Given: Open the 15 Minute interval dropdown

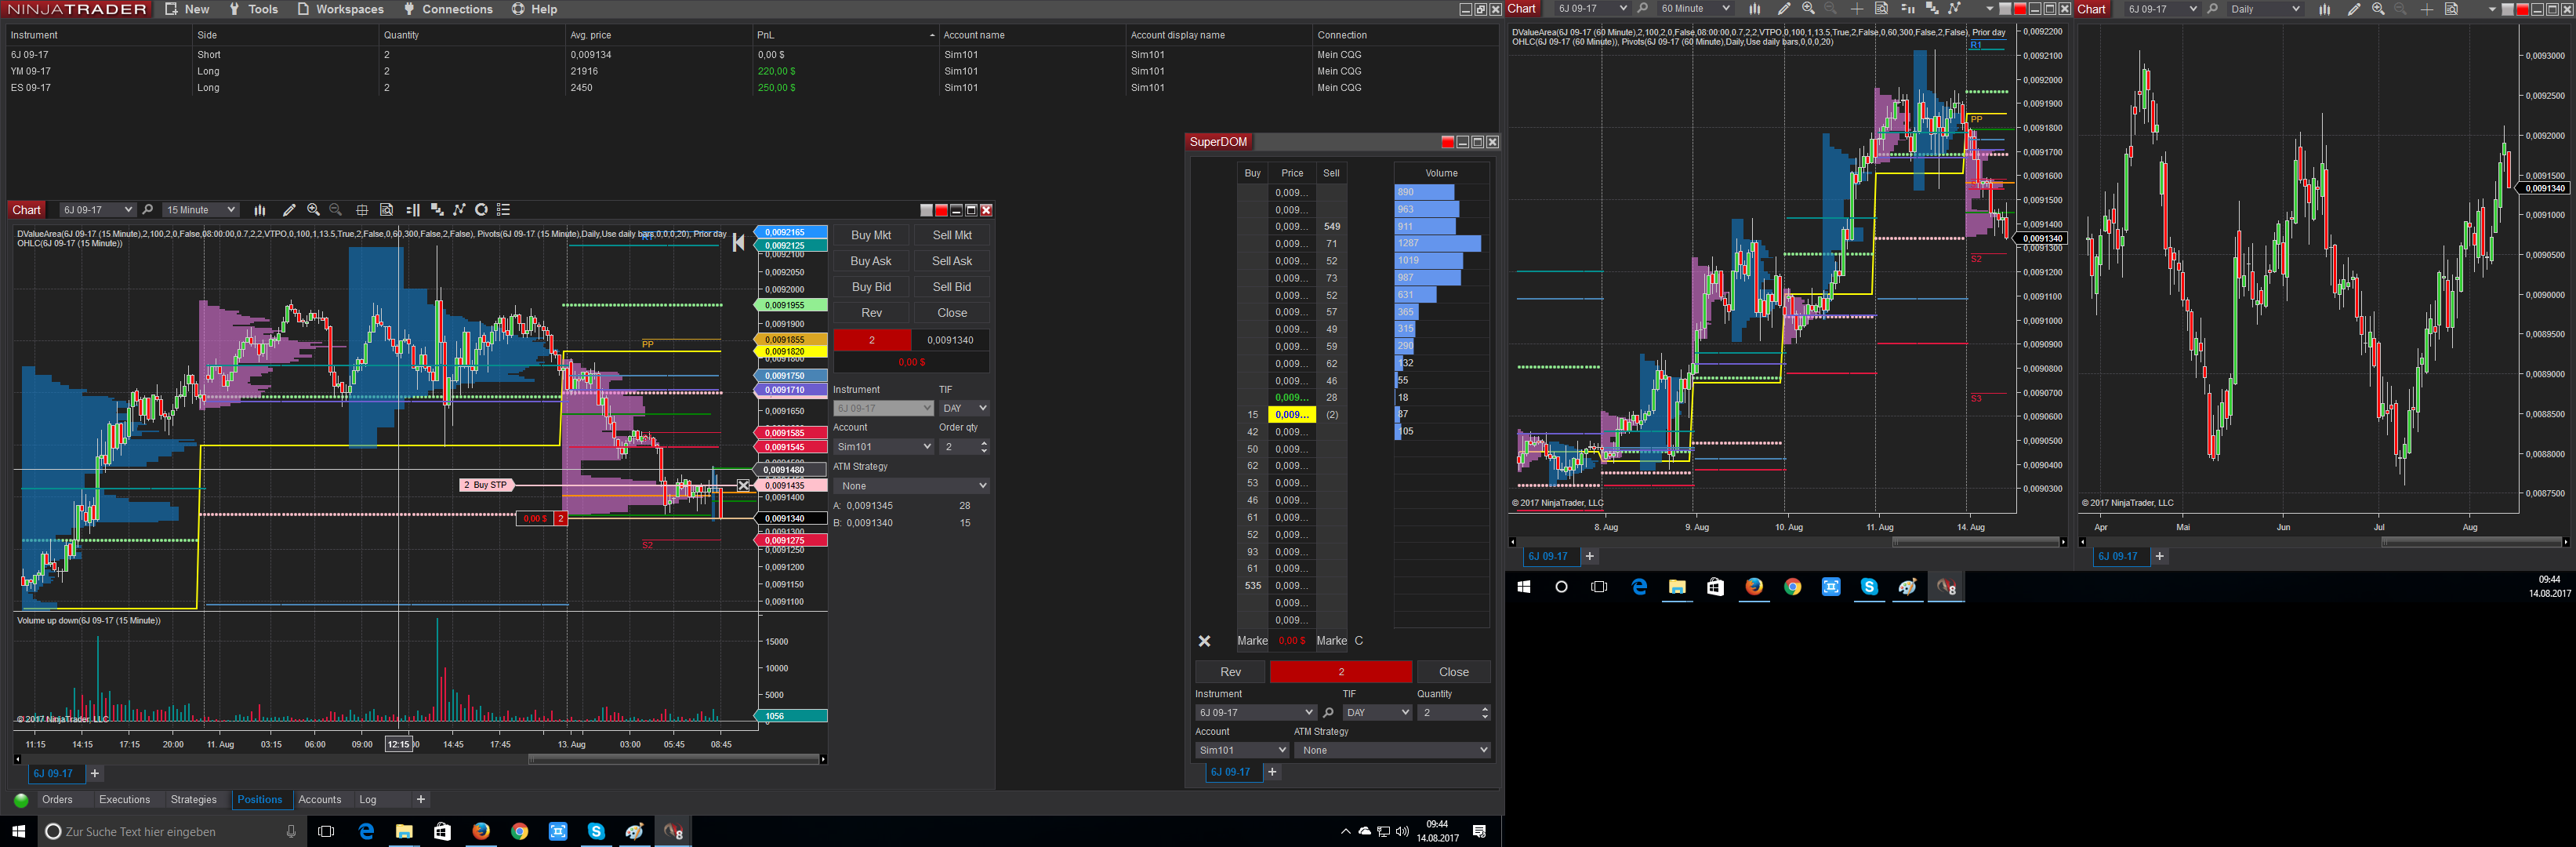Looking at the screenshot, I should click(x=201, y=210).
